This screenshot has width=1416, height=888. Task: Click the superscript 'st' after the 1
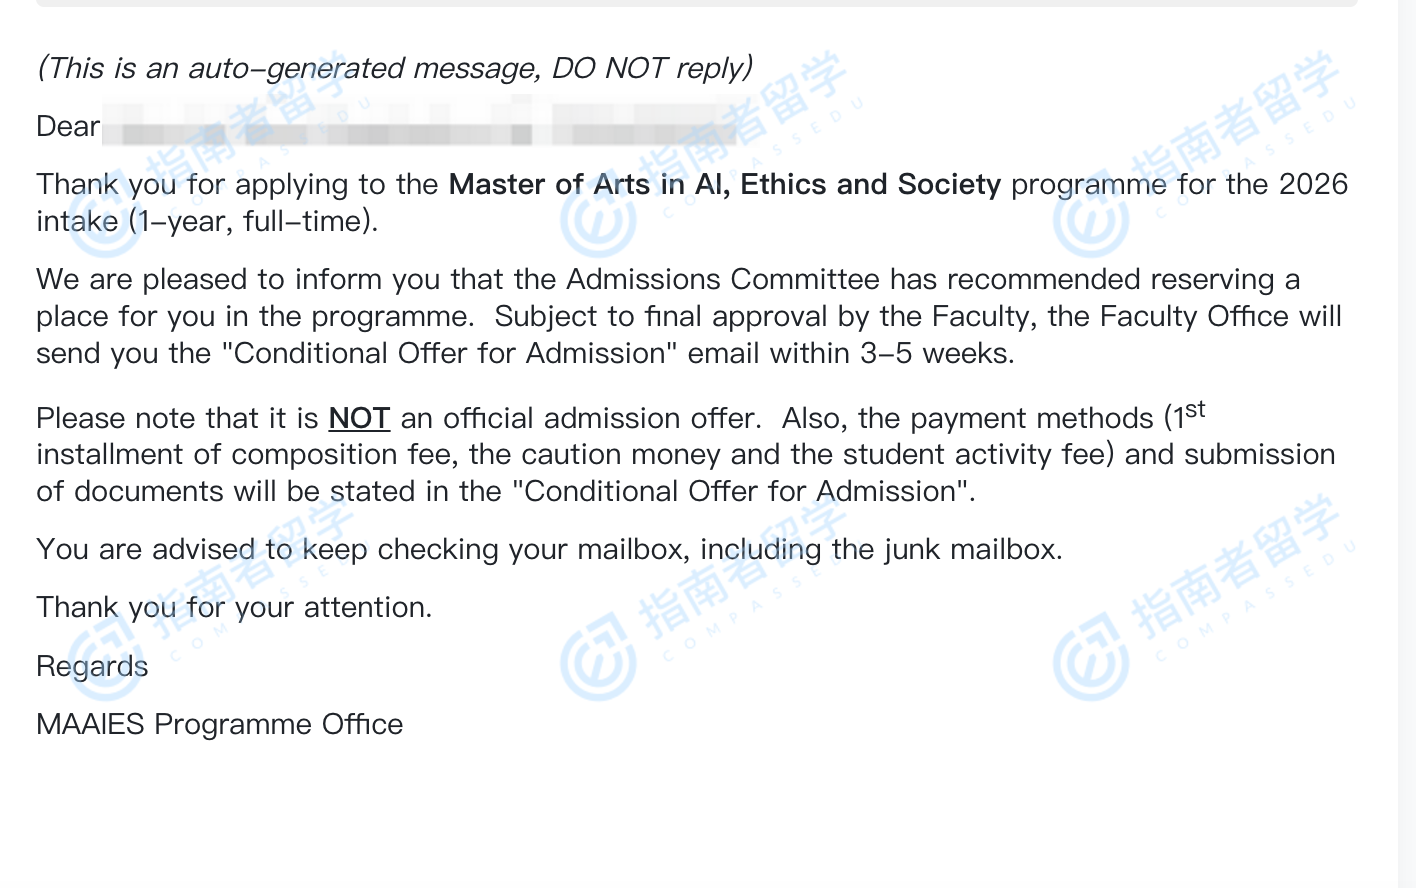1195,410
